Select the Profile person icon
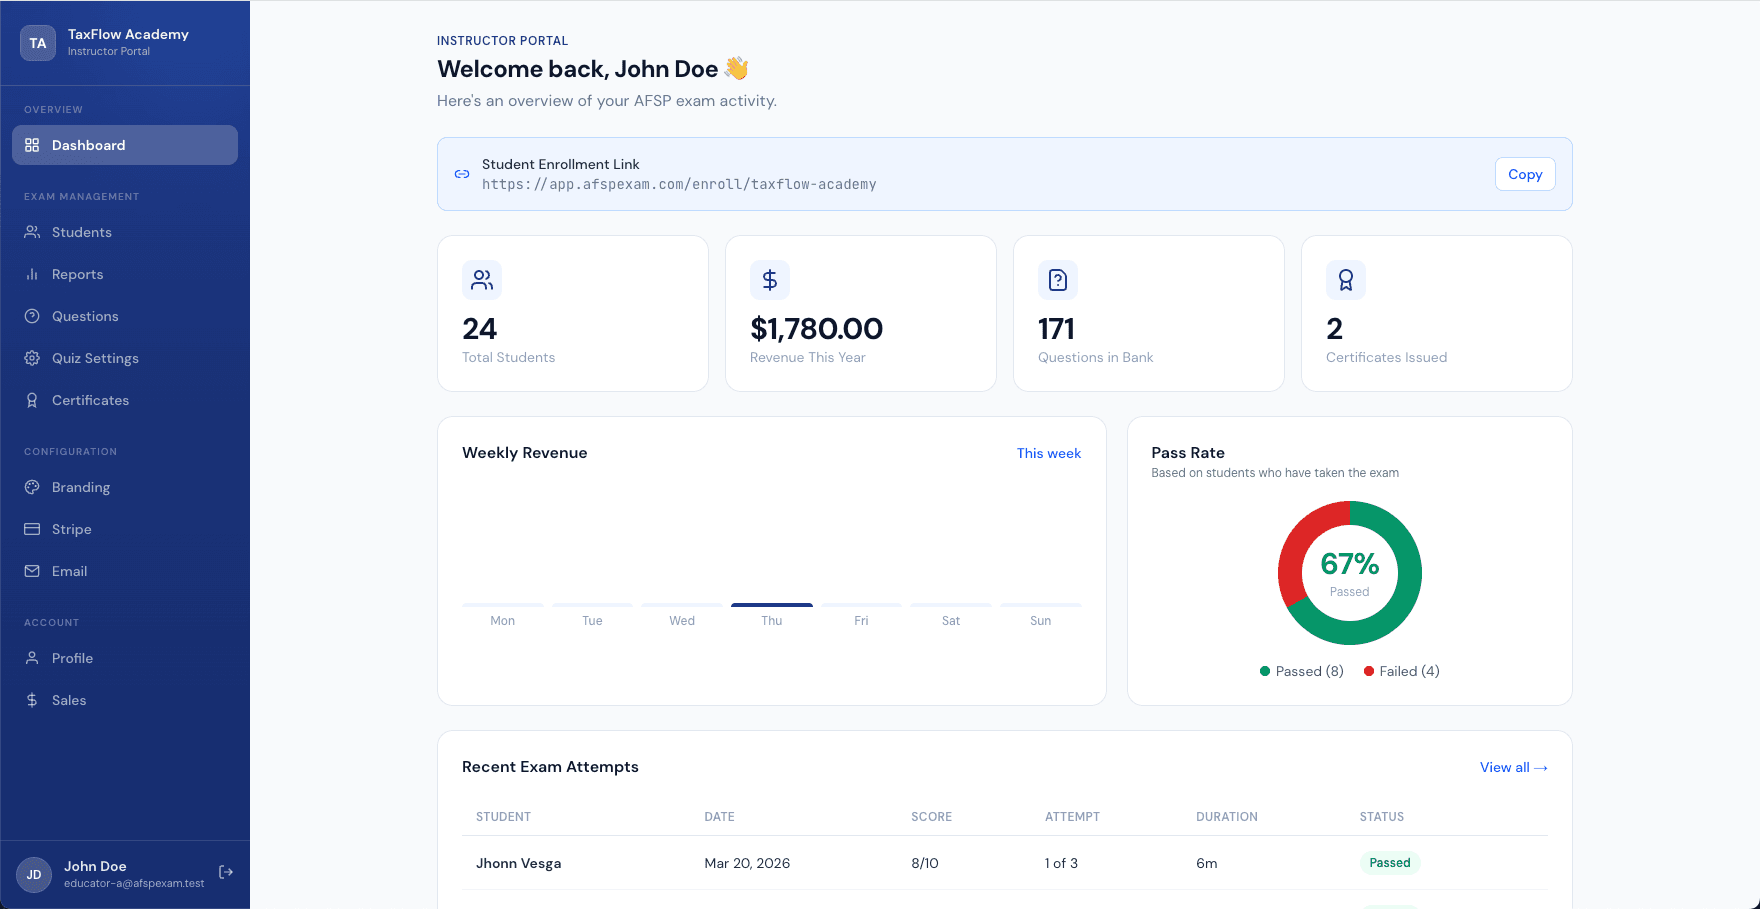This screenshot has width=1760, height=909. point(32,657)
